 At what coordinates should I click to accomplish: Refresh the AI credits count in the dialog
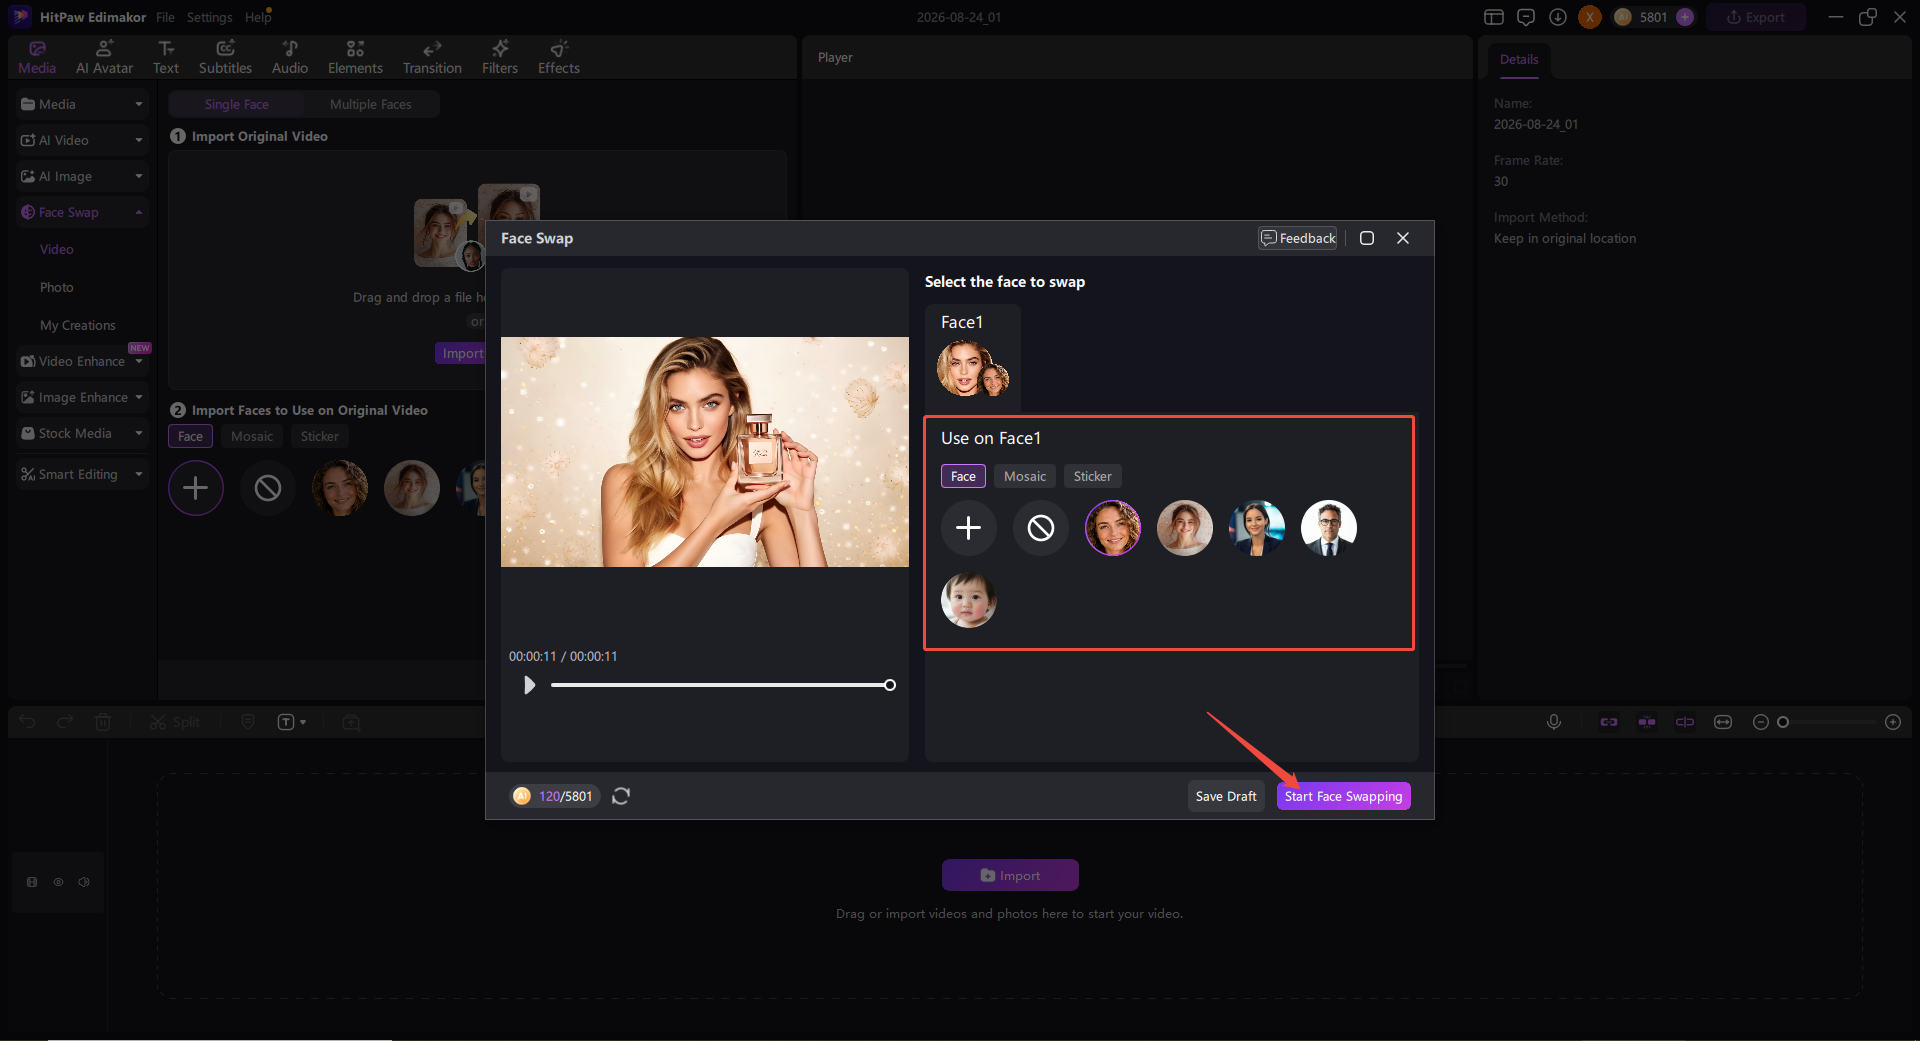coord(621,796)
